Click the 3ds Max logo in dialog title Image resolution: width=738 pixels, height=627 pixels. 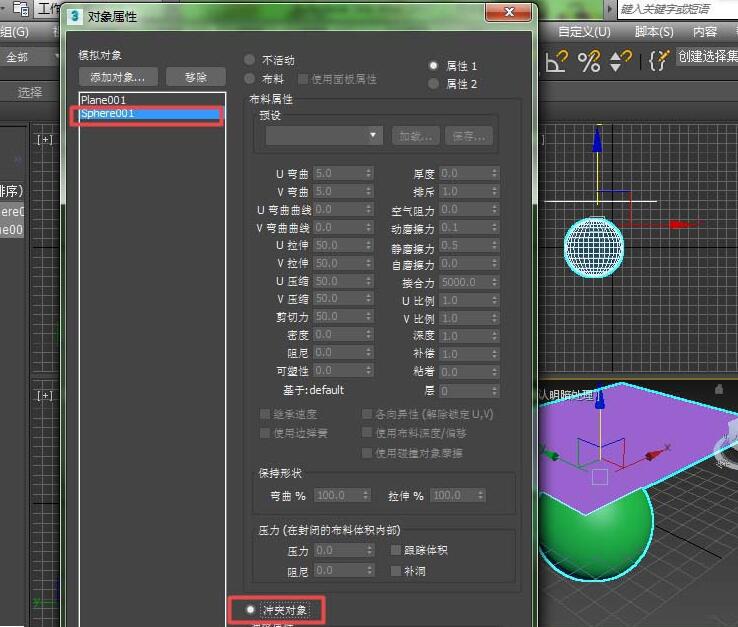tap(74, 16)
